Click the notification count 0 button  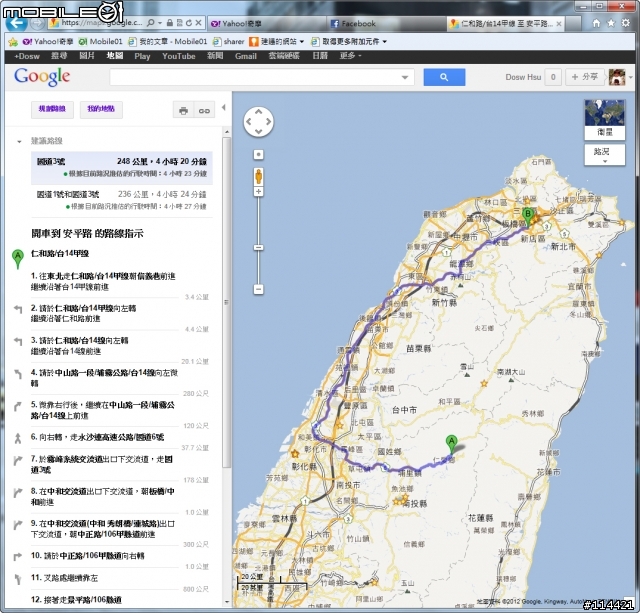[x=553, y=77]
